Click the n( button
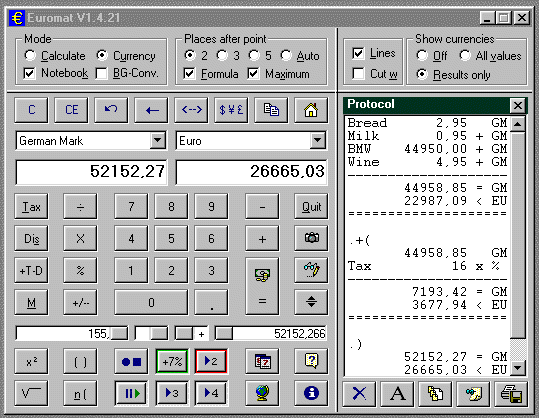The width and height of the screenshot is (539, 418). point(80,393)
